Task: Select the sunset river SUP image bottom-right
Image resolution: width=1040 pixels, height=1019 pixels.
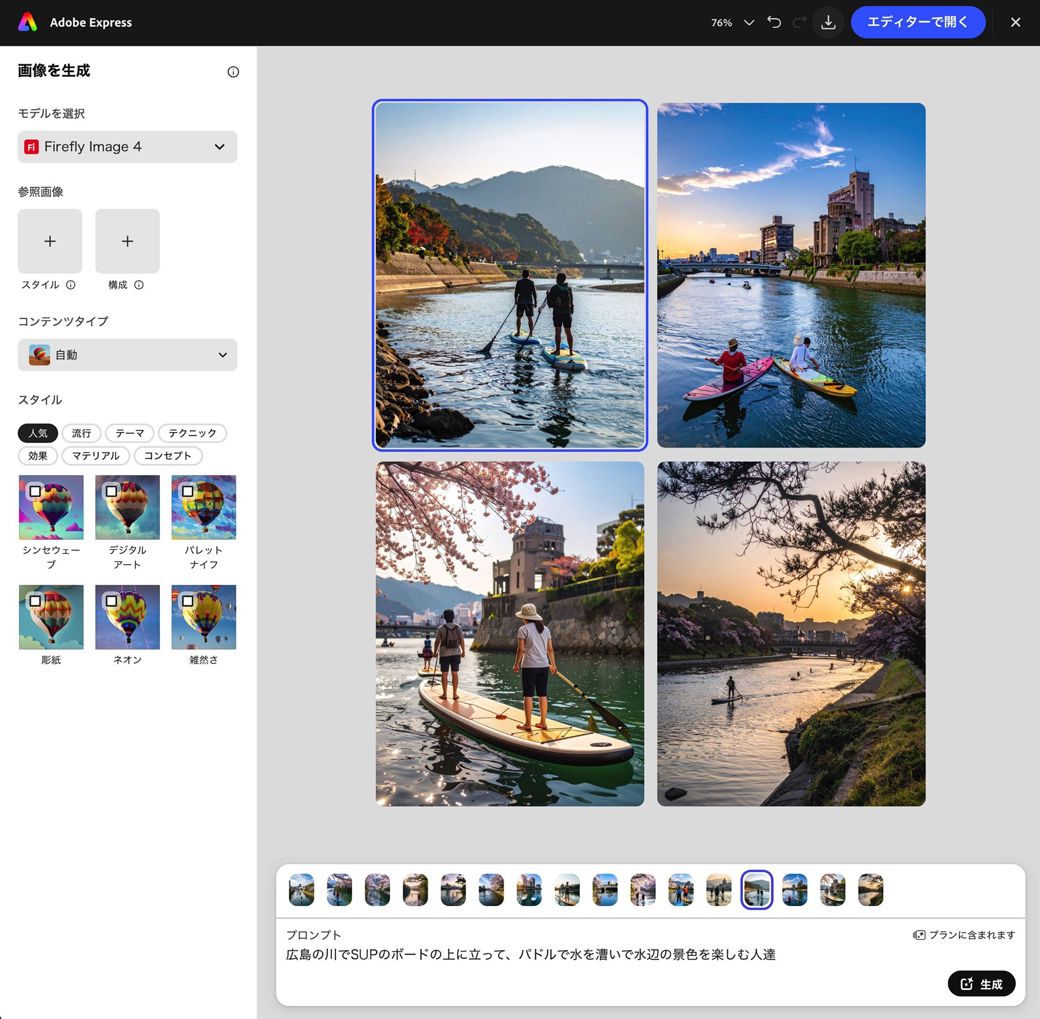Action: coord(791,633)
